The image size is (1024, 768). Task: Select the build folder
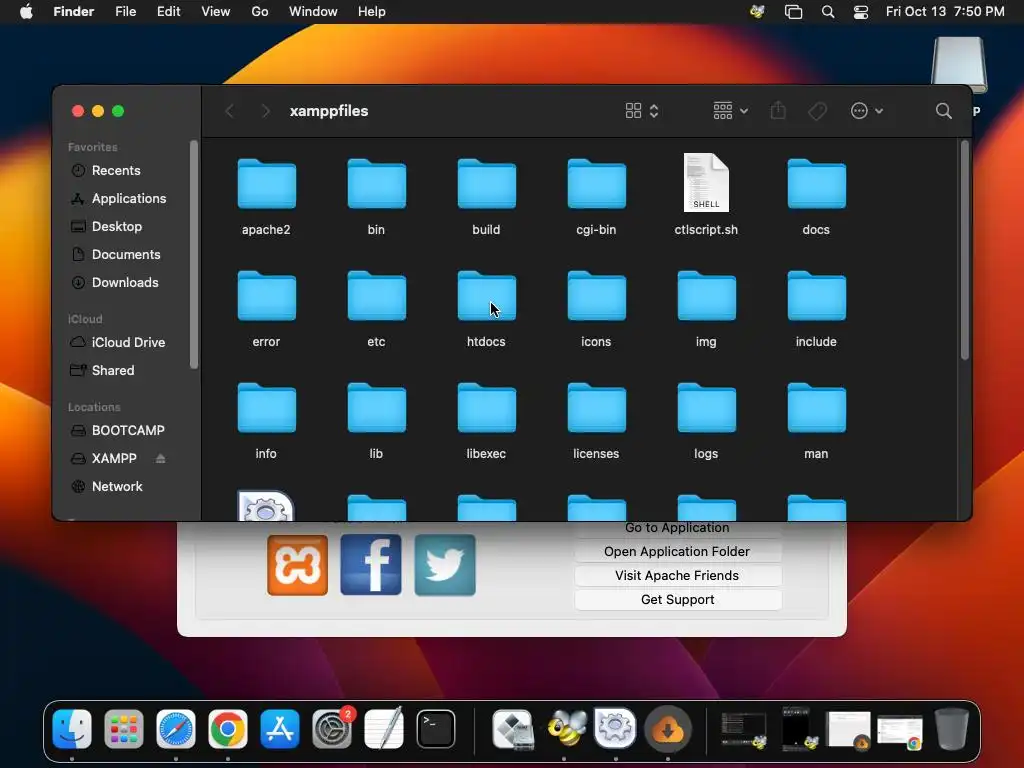(x=487, y=185)
